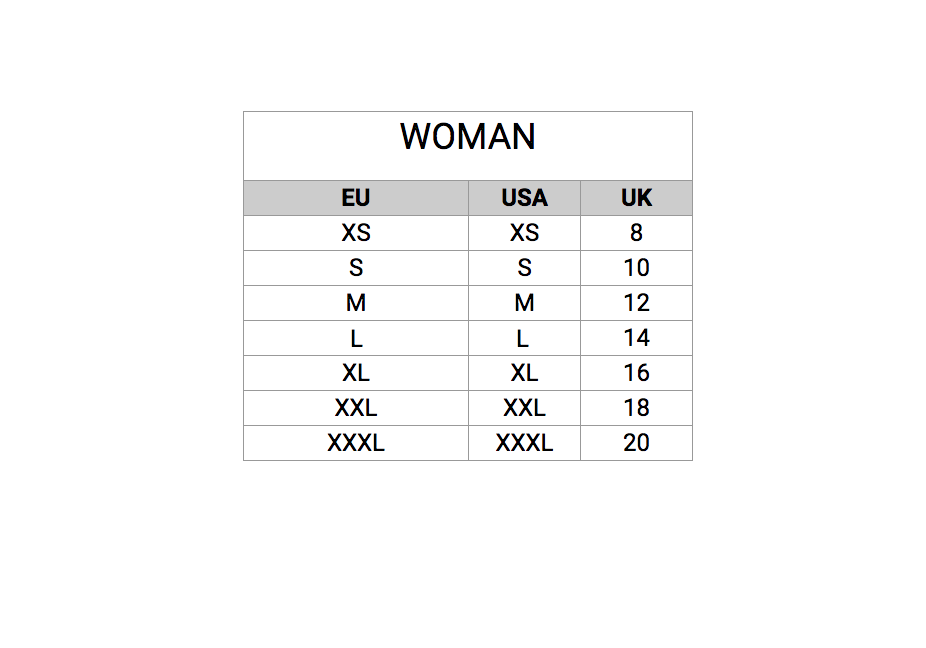This screenshot has width=926, height=648.
Task: Click the EU M size cell
Action: [x=356, y=303]
